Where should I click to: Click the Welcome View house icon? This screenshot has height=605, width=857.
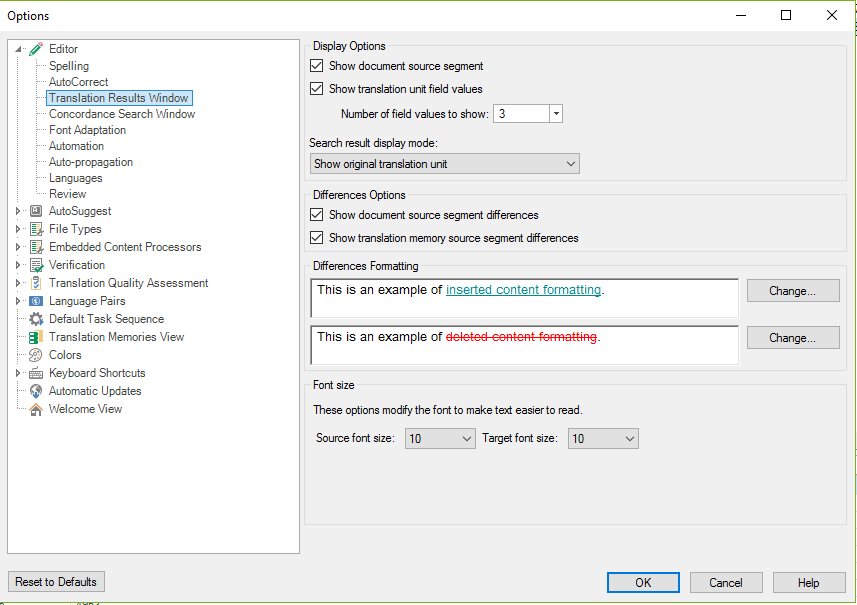(36, 409)
